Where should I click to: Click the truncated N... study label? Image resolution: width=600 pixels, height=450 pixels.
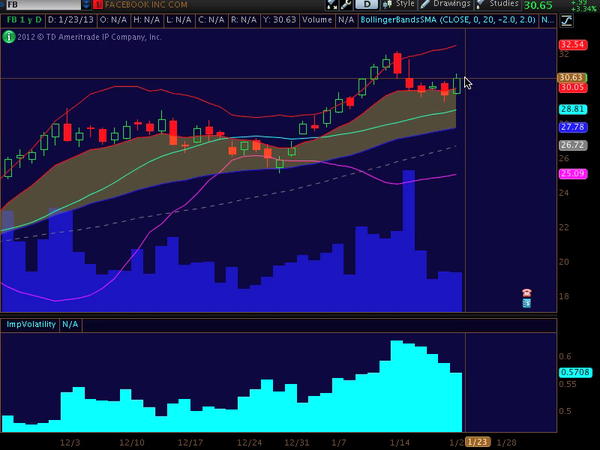pyautogui.click(x=548, y=20)
